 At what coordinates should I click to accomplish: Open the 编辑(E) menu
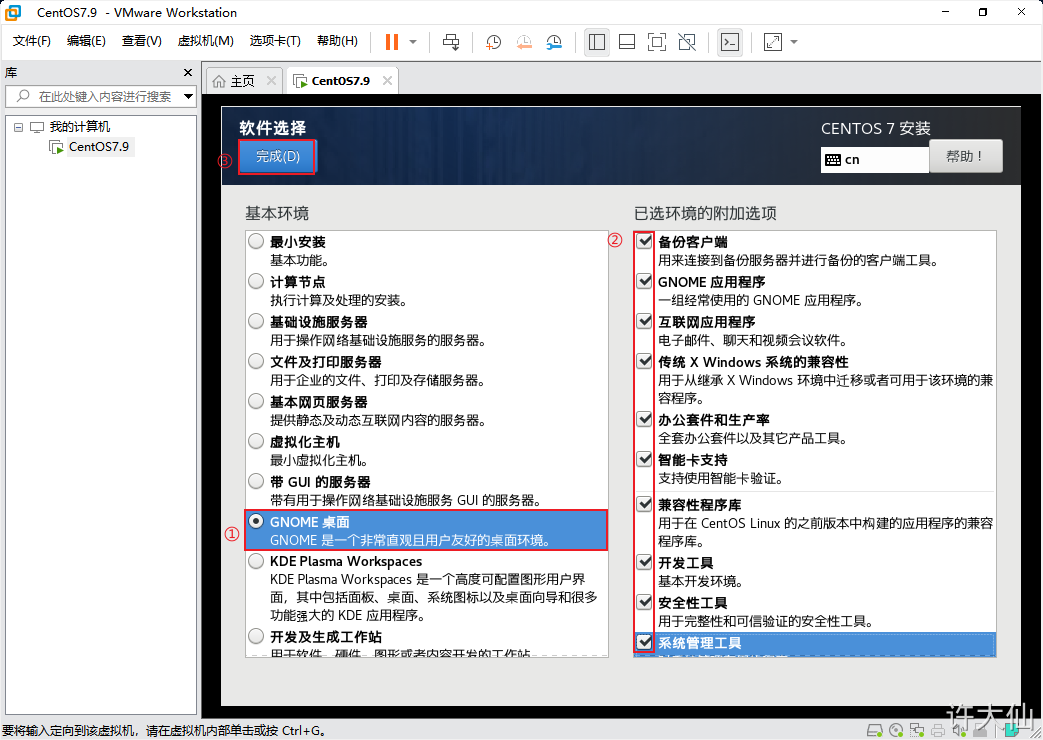[86, 41]
